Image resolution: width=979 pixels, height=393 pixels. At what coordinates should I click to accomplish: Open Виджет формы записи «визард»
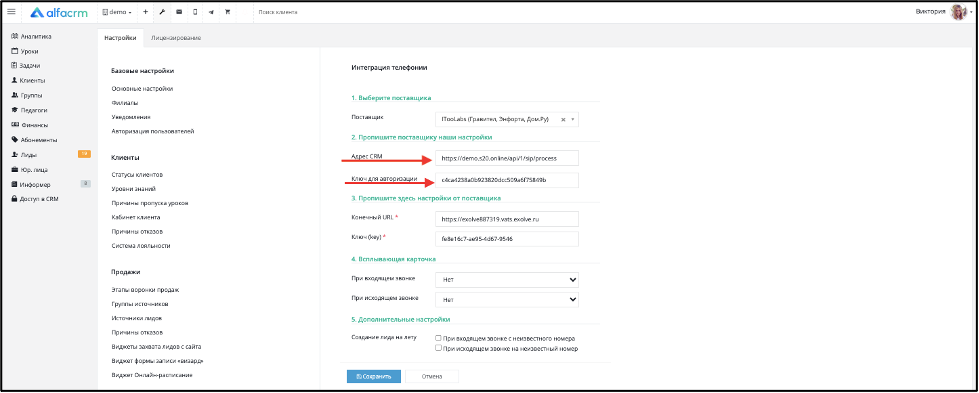pyautogui.click(x=157, y=361)
